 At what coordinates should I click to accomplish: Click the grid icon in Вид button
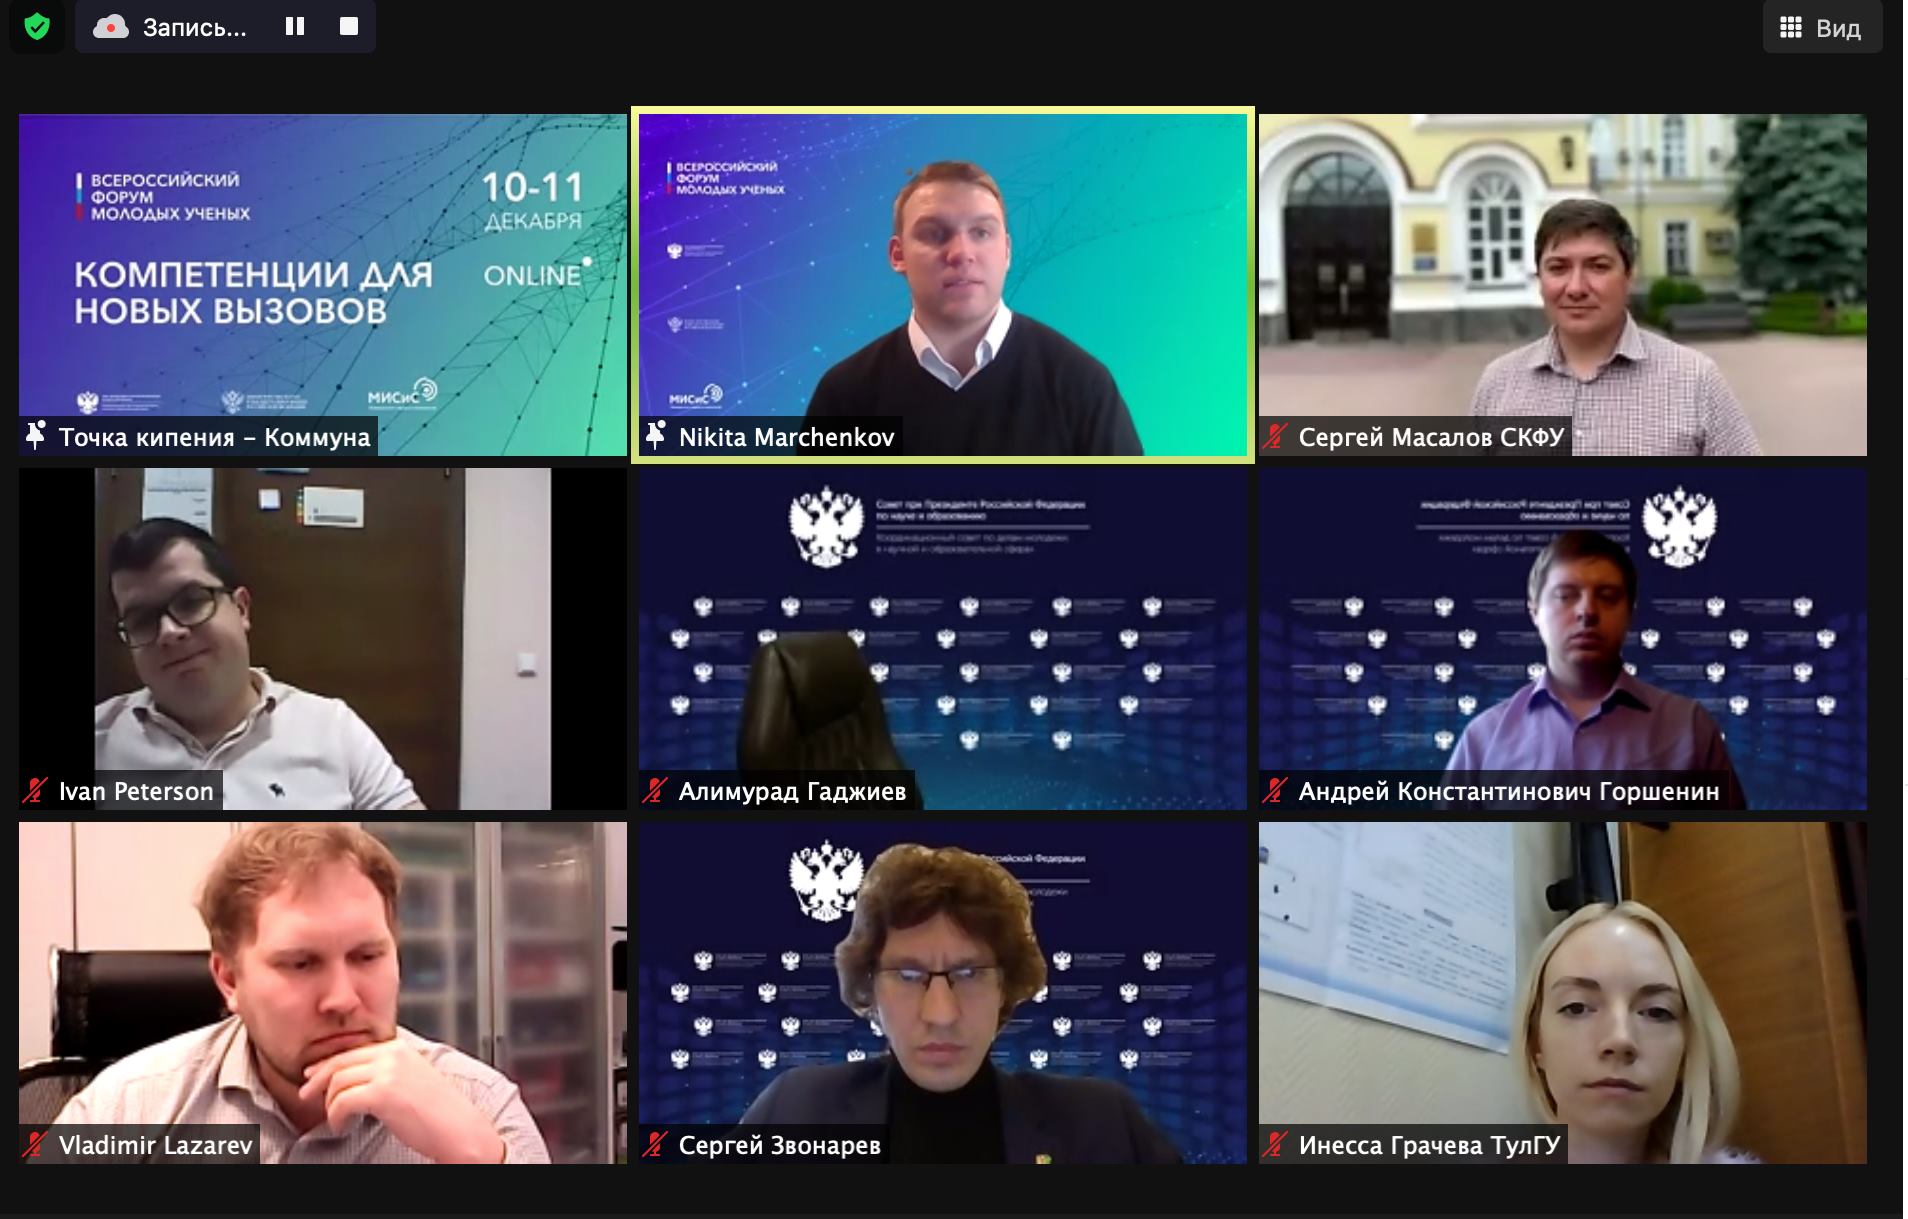1791,28
